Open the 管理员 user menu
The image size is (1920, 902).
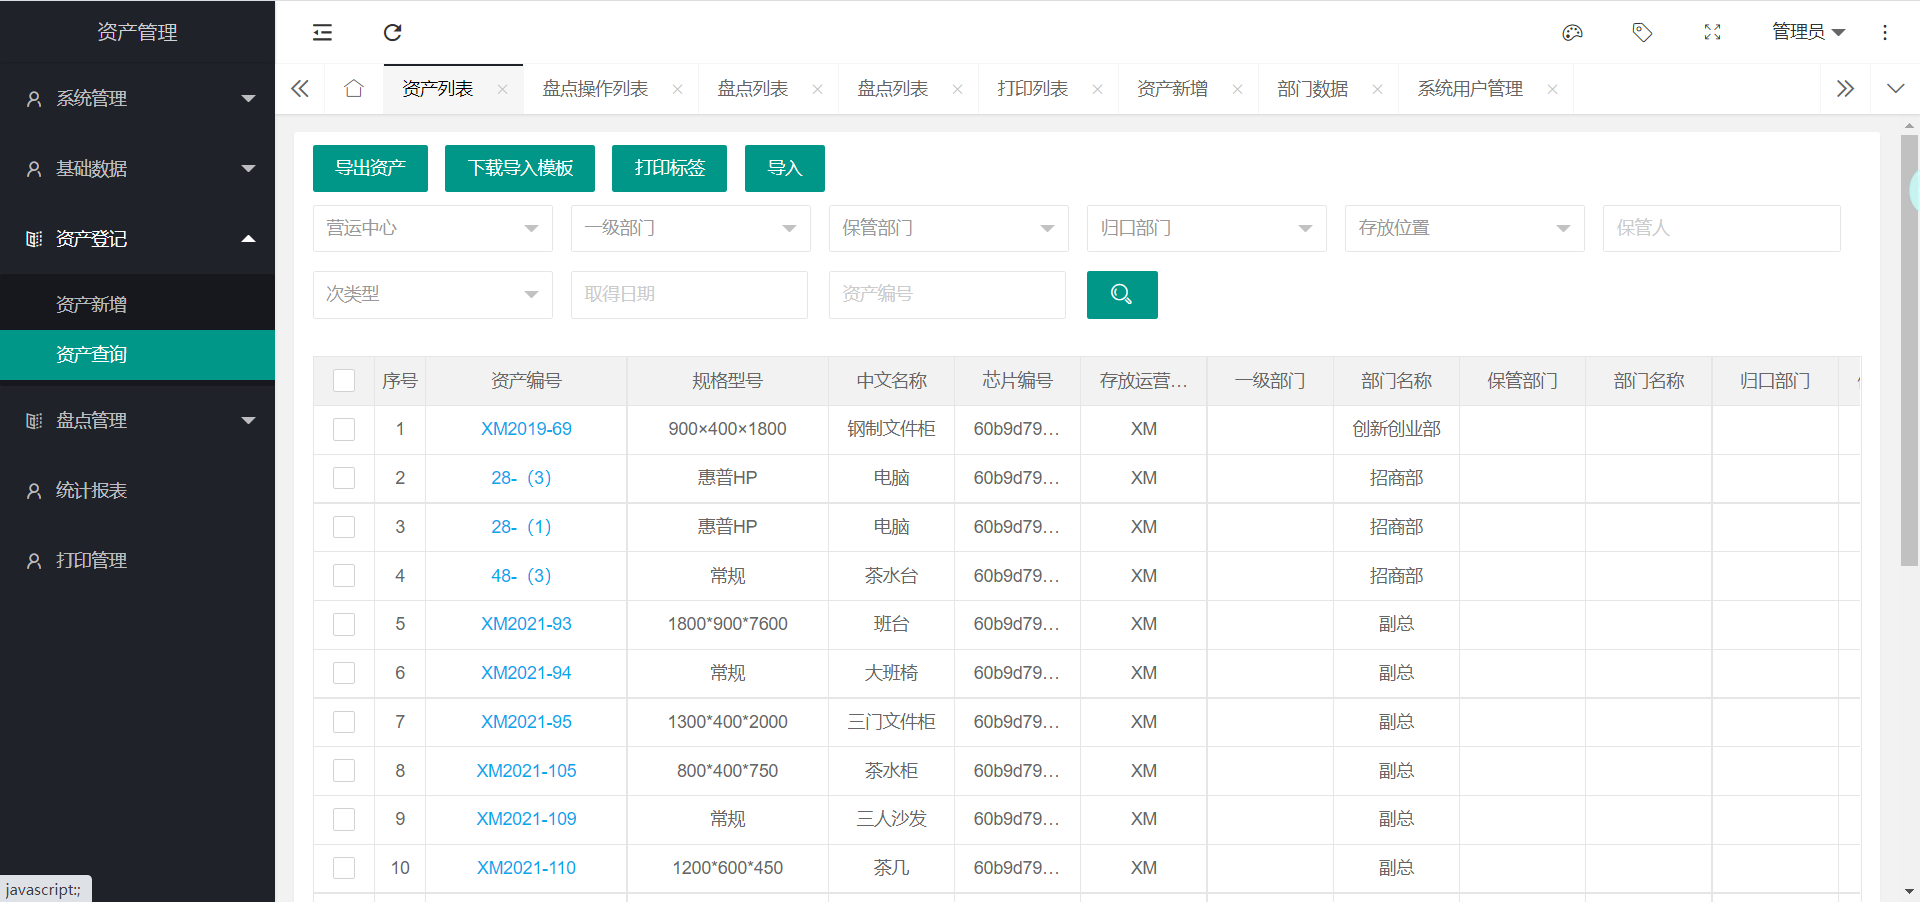[1808, 32]
